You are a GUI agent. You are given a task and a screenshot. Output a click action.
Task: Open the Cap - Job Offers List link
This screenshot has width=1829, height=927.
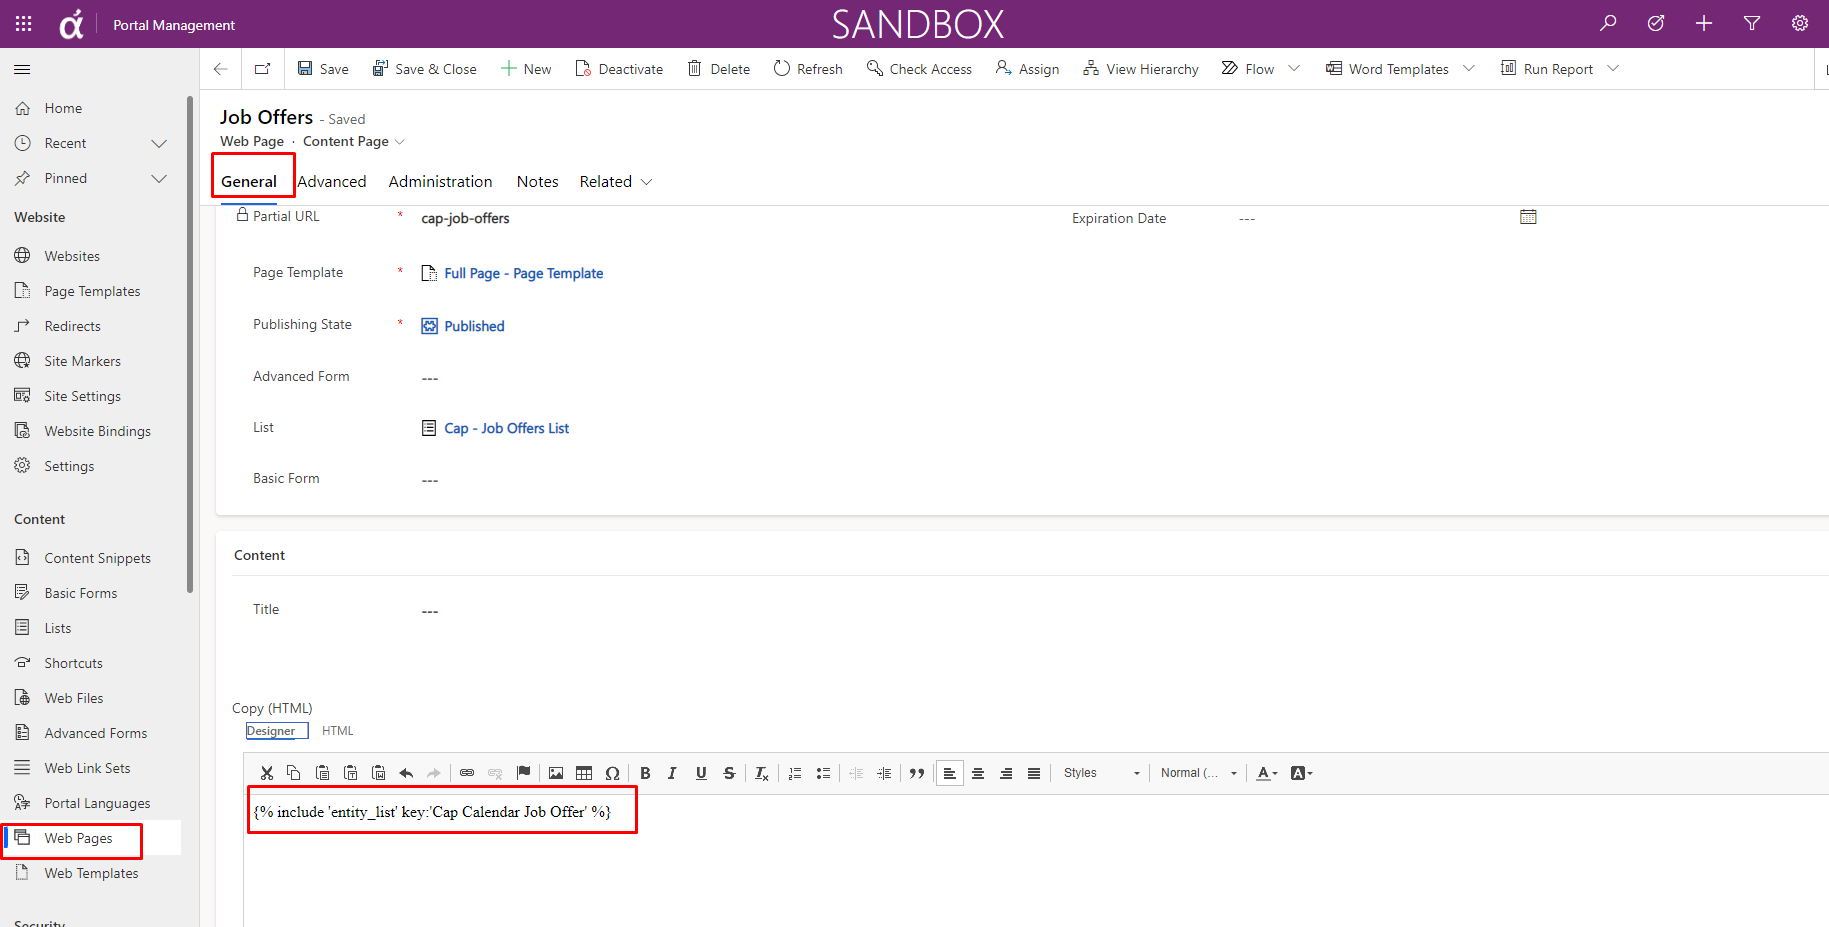[506, 428]
